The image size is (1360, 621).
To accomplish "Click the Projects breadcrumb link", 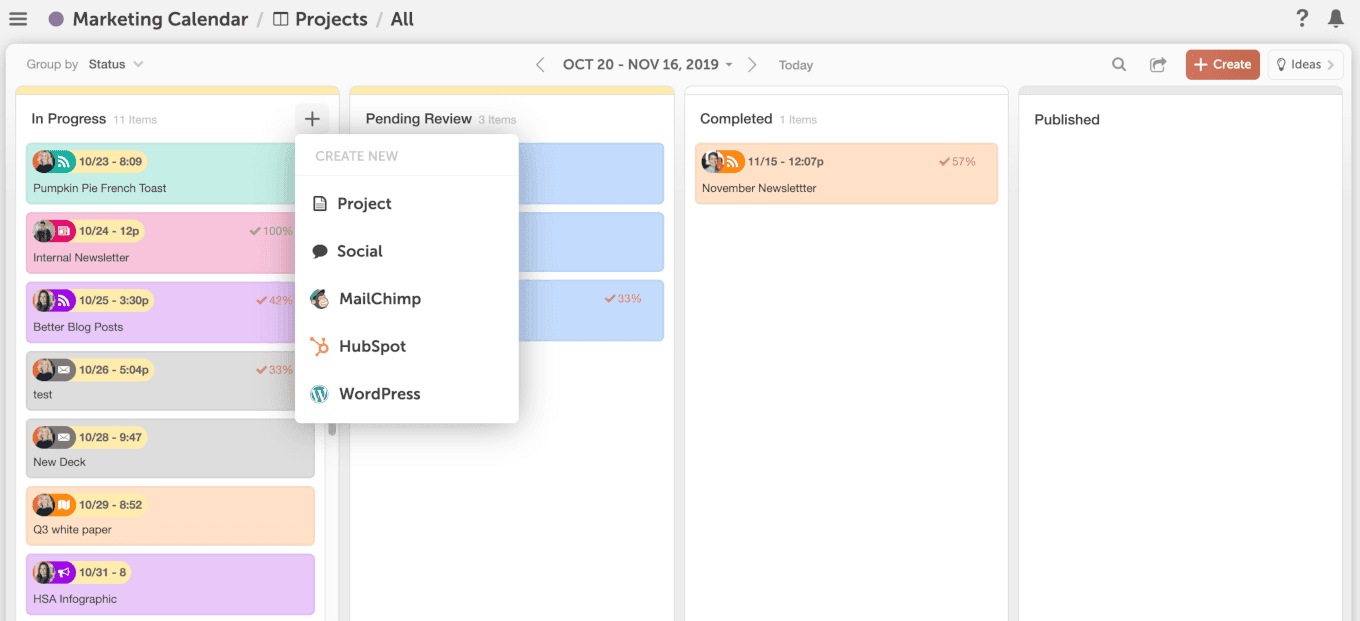I will [320, 19].
